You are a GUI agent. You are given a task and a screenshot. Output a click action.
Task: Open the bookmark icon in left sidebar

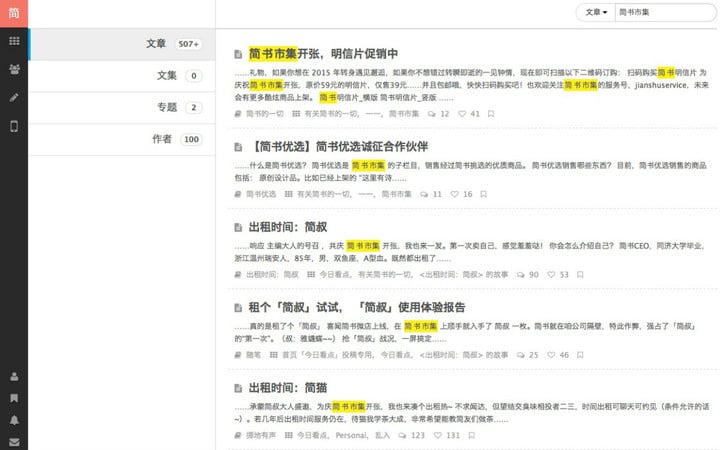[14, 398]
